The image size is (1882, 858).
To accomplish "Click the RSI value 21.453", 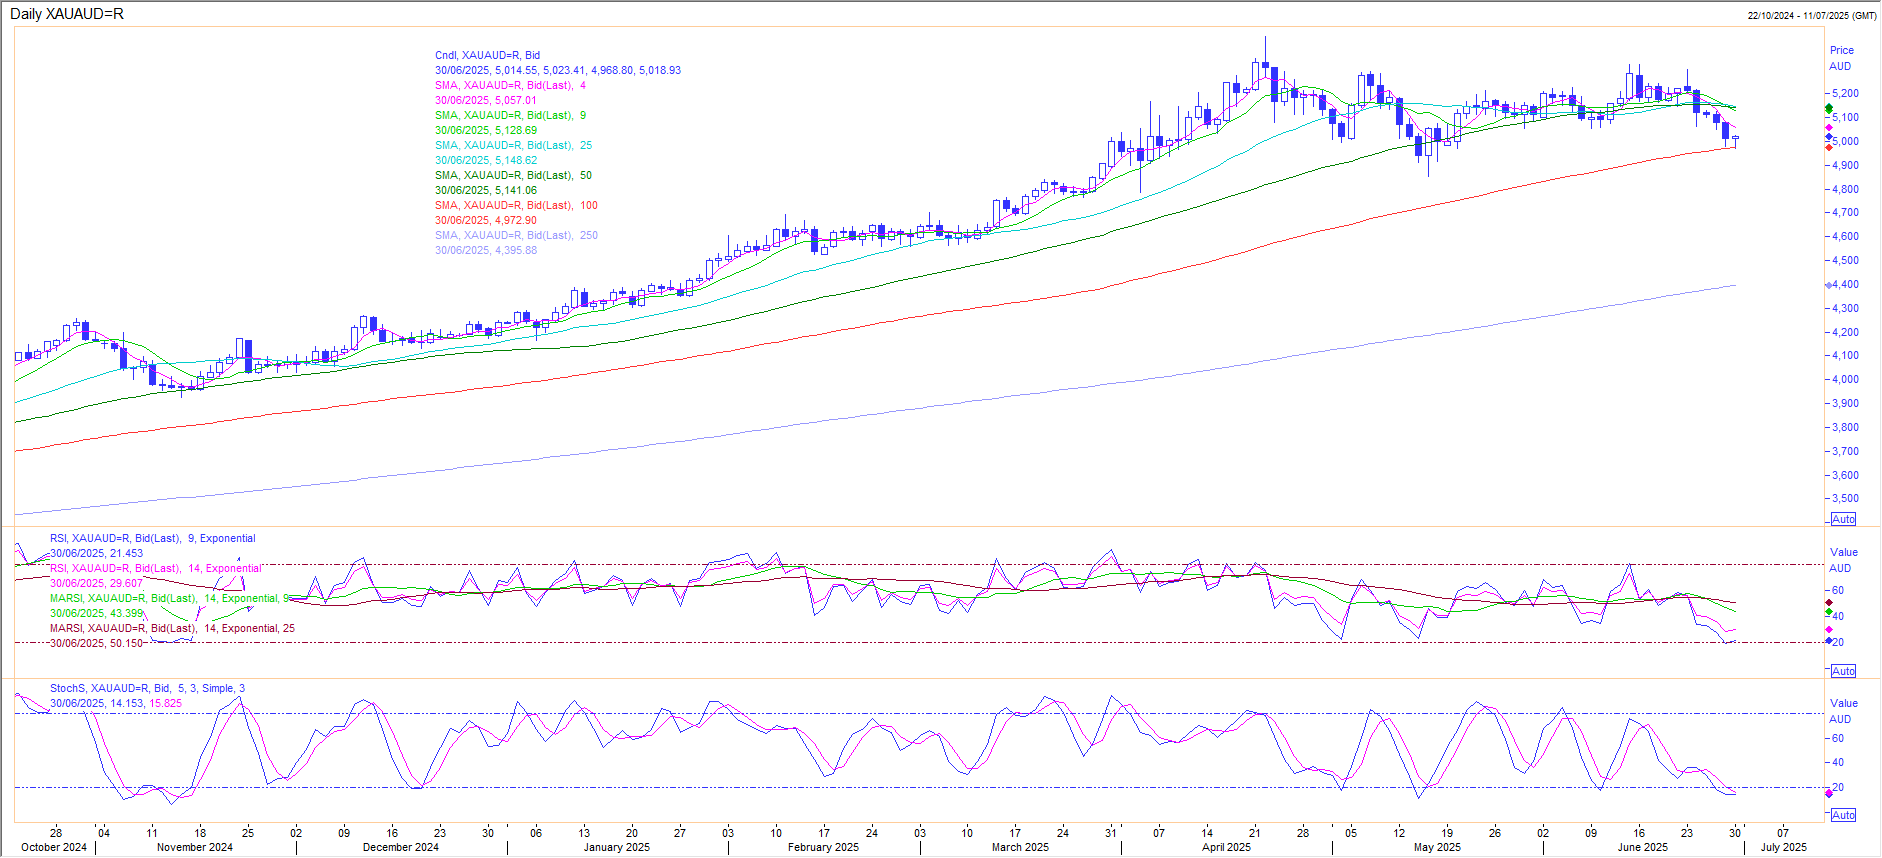I will pos(126,553).
